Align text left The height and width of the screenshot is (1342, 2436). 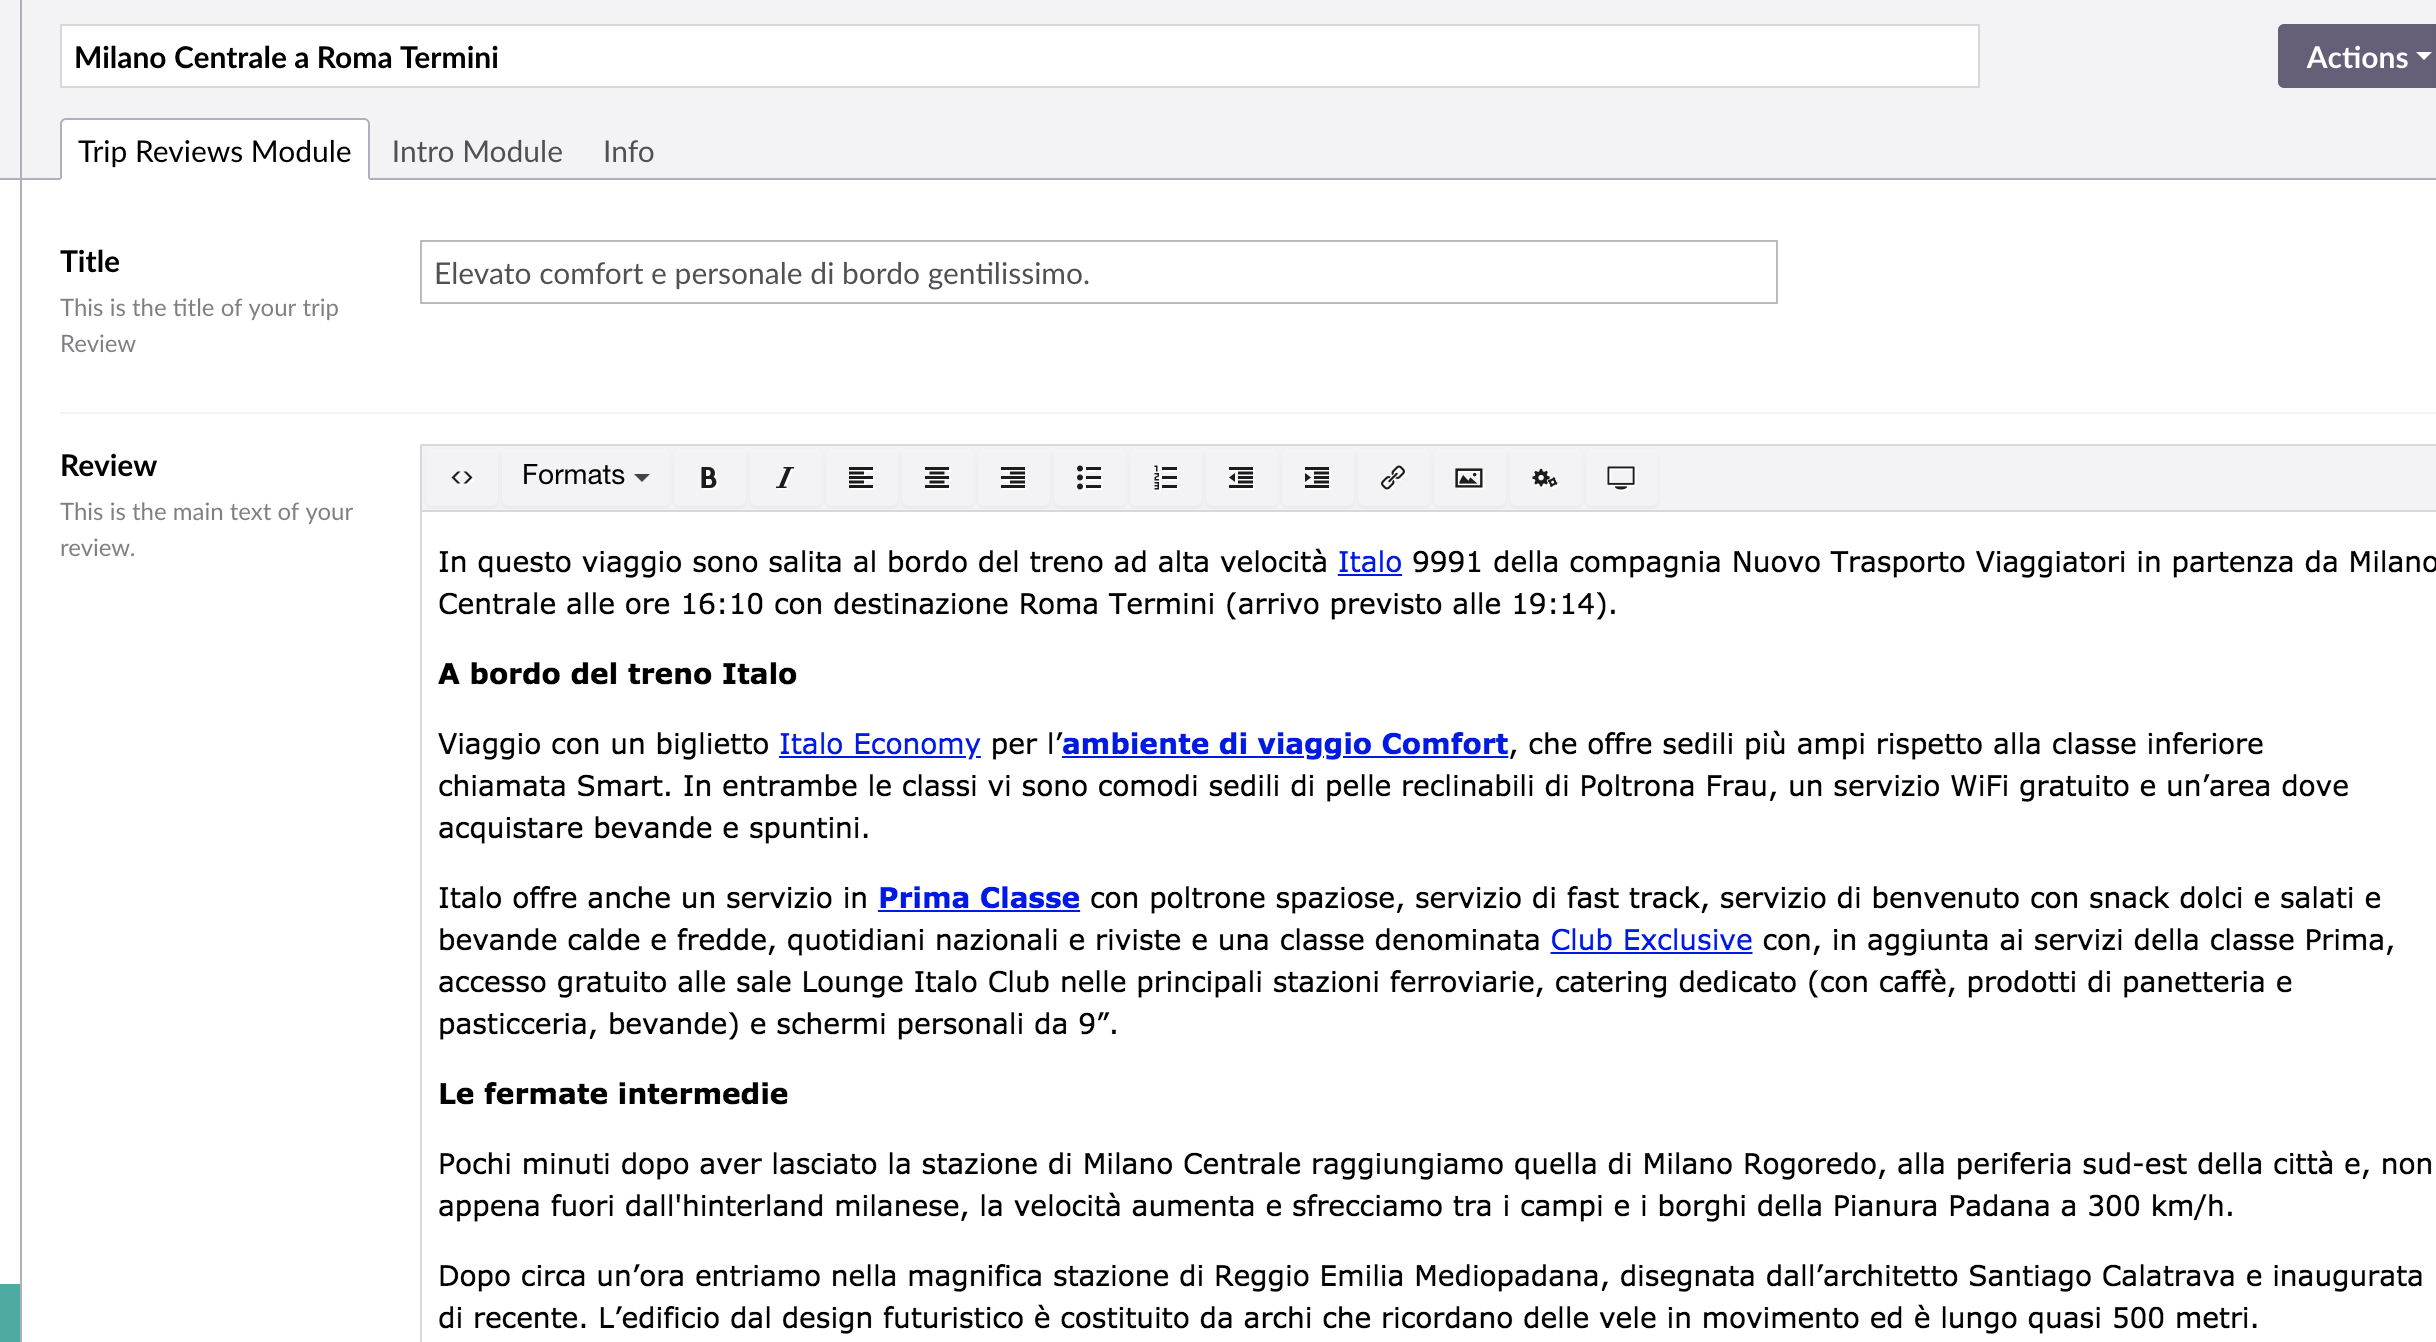[x=860, y=477]
